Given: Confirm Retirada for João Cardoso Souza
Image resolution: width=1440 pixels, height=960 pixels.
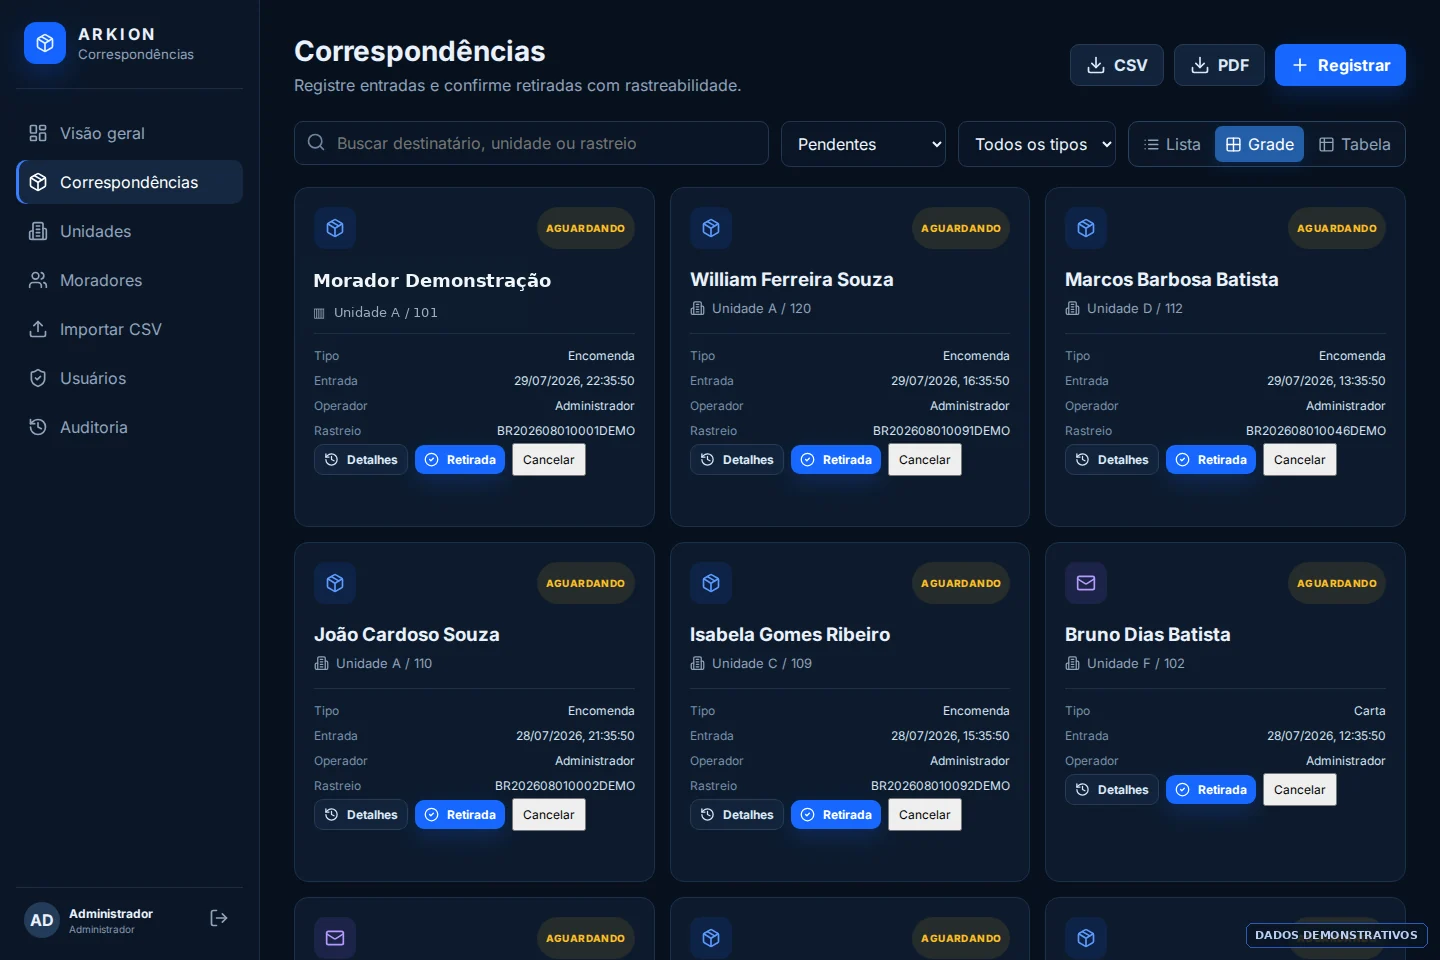Looking at the screenshot, I should point(460,815).
